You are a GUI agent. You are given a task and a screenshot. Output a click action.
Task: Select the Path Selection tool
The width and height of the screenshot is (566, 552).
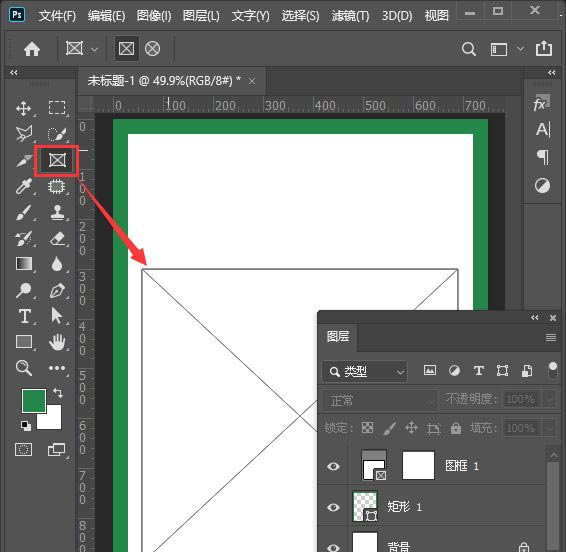coord(56,316)
